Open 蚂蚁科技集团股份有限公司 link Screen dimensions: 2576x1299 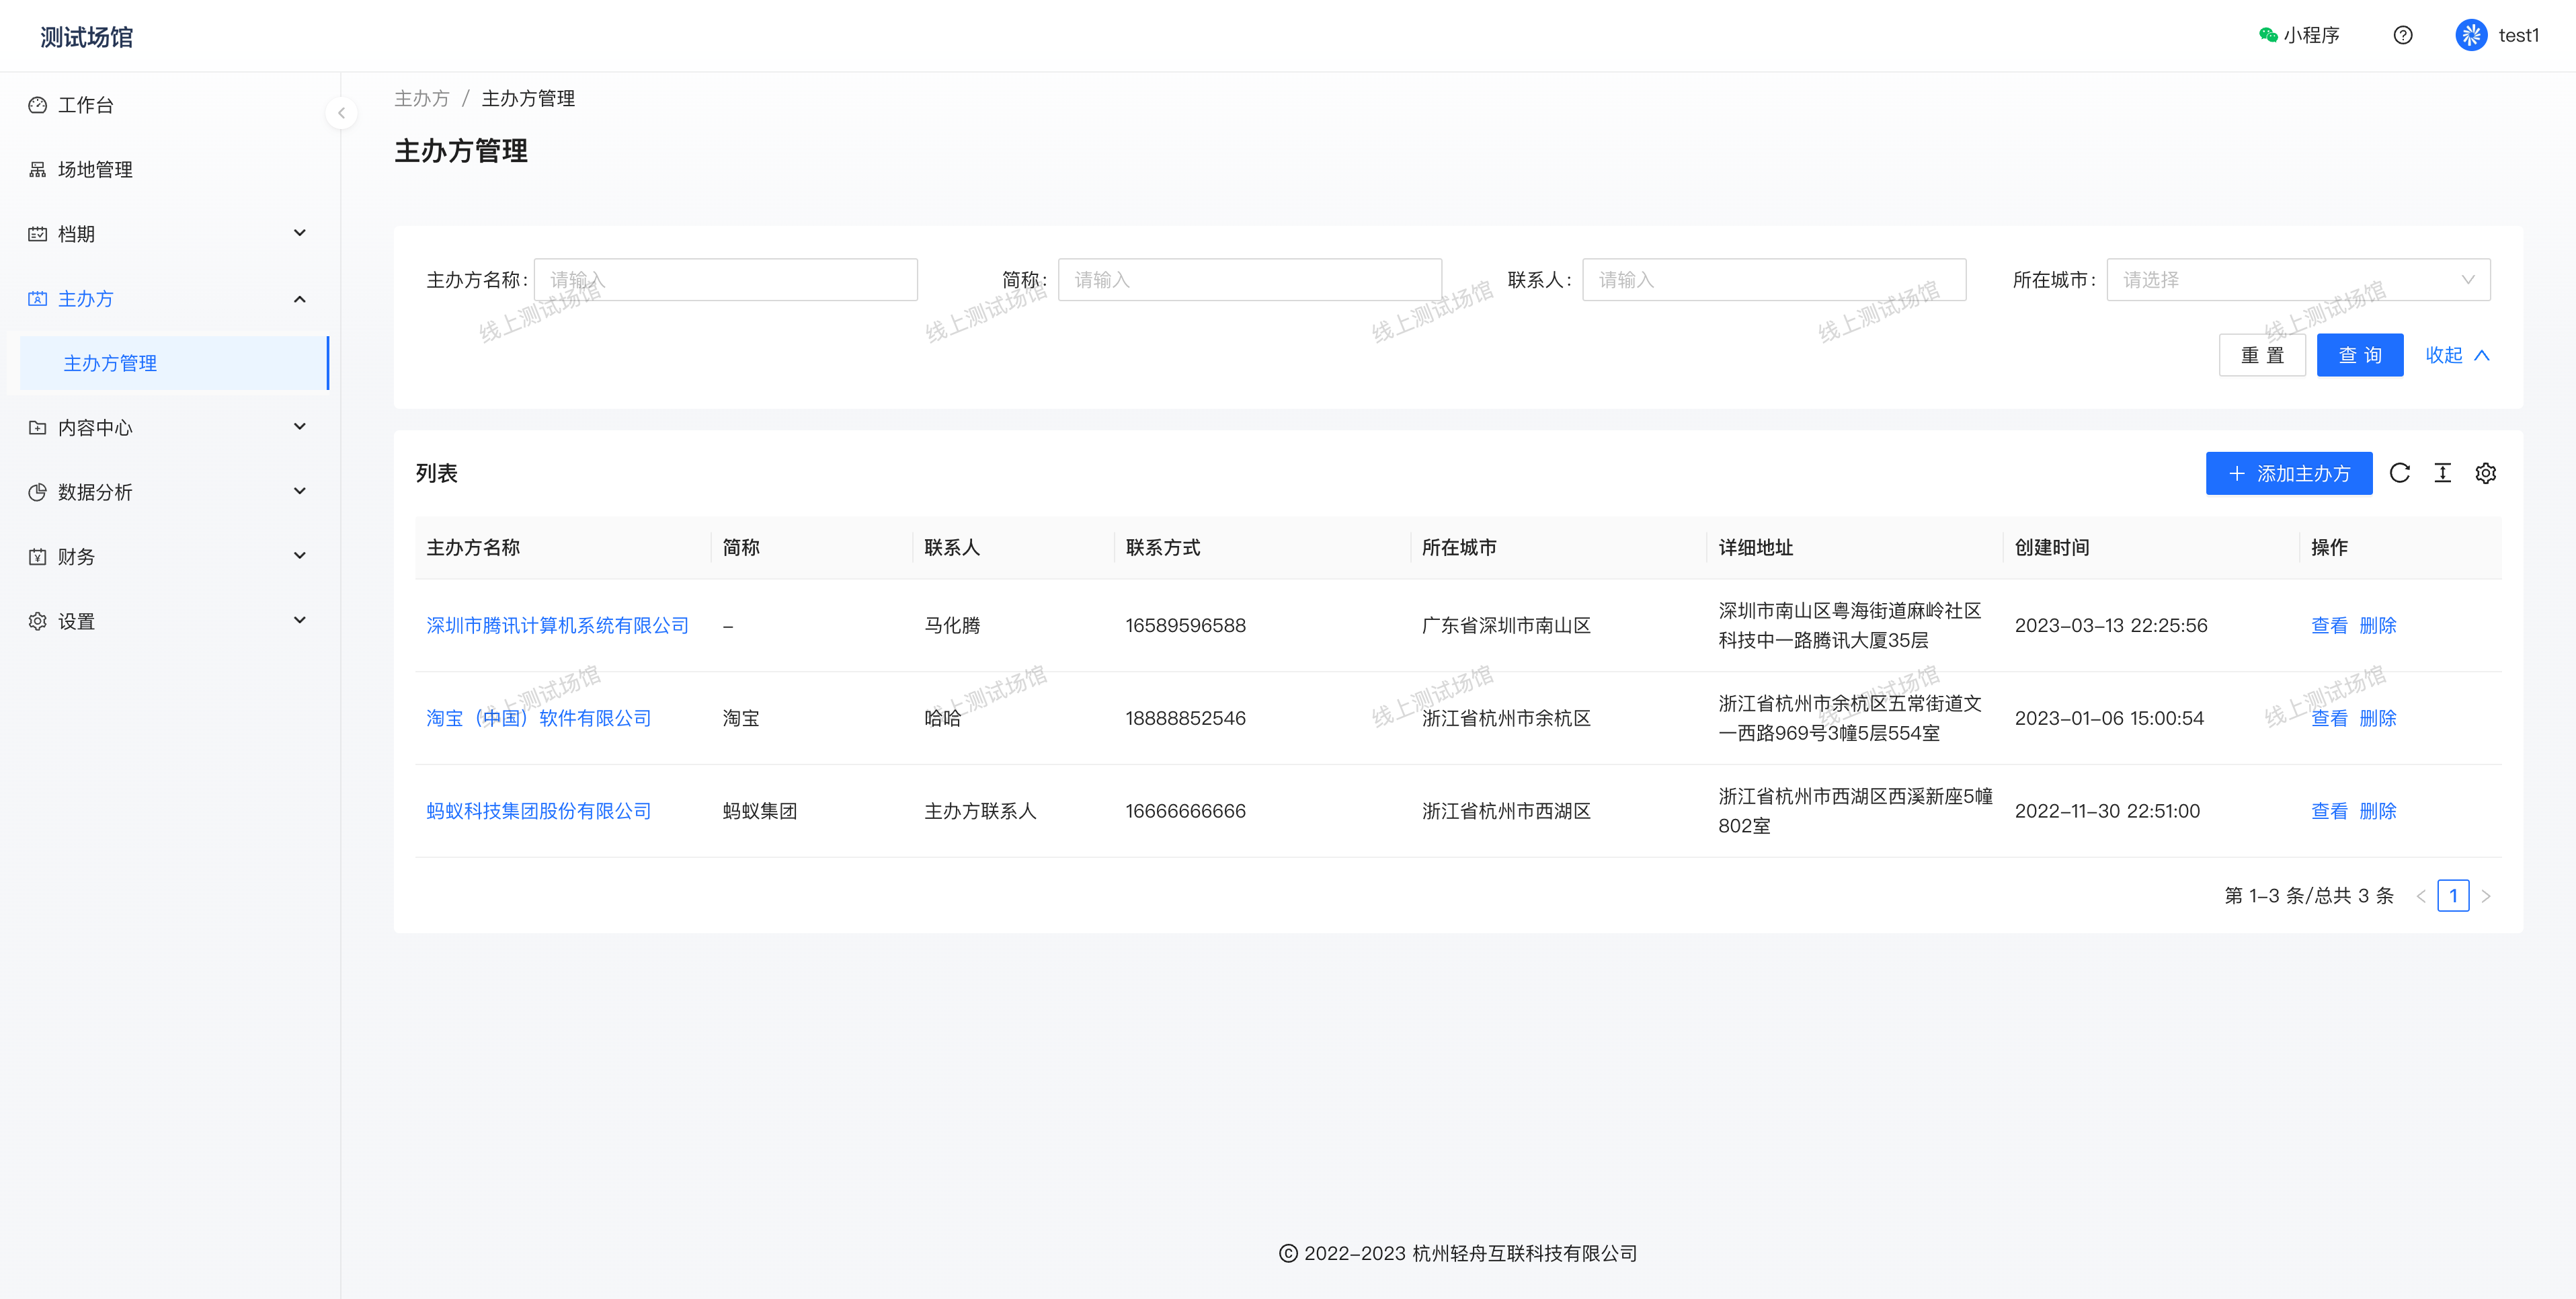click(538, 811)
